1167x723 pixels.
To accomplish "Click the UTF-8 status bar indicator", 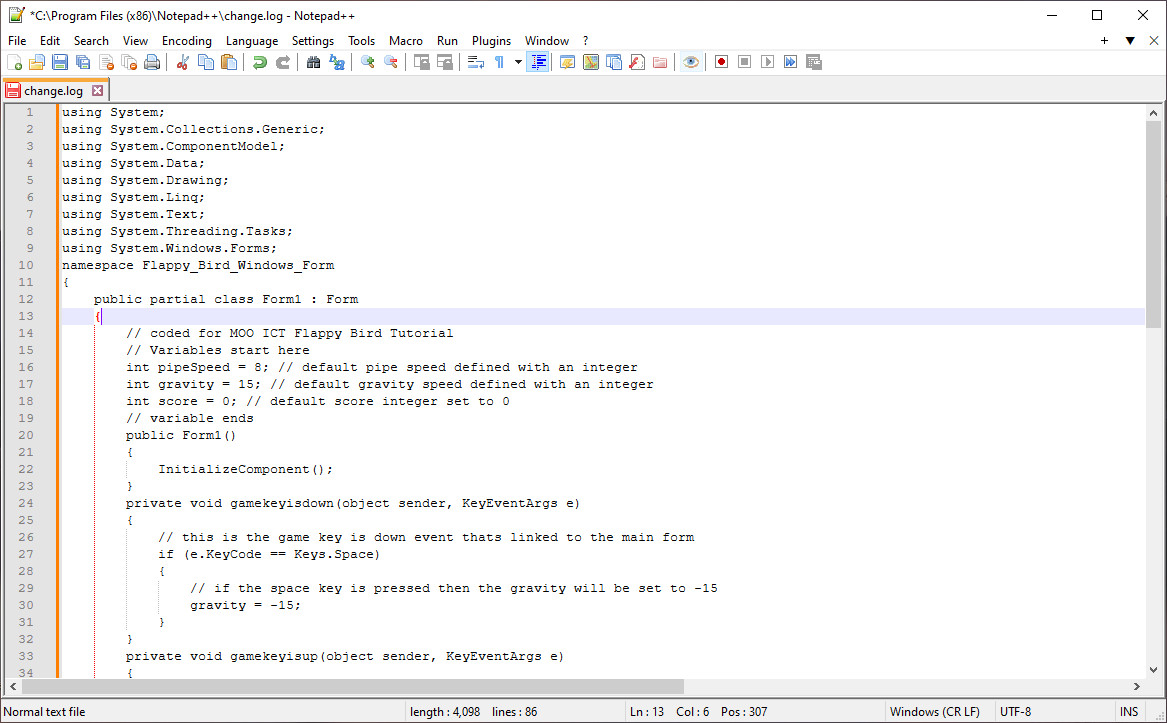I will [1013, 711].
